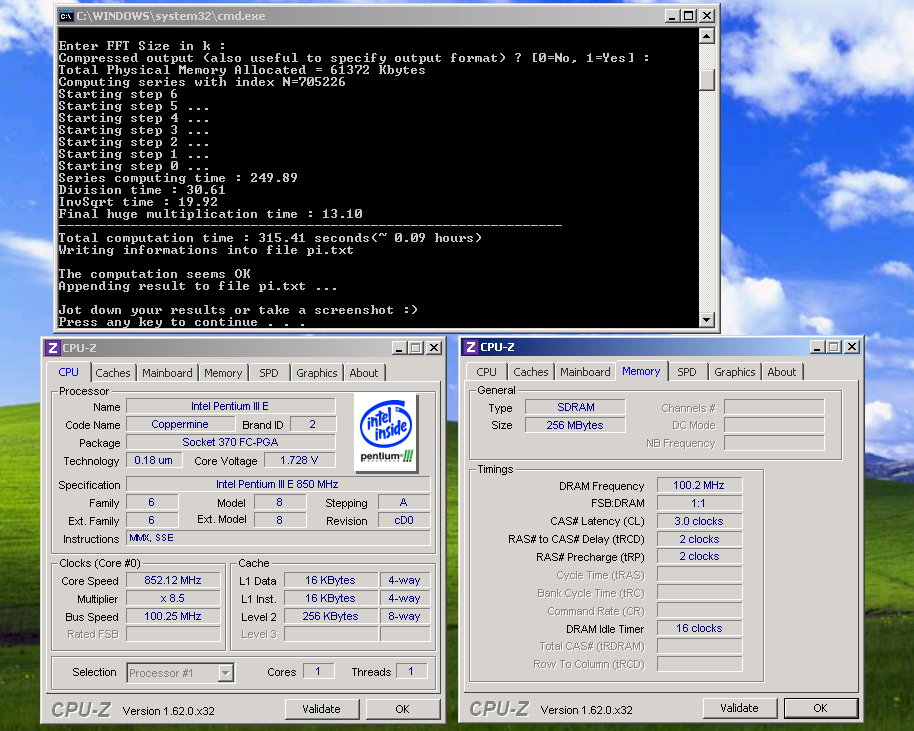The image size is (914, 731).
Task: Click the Multiplier value 'x 8.5'
Action: 173,598
